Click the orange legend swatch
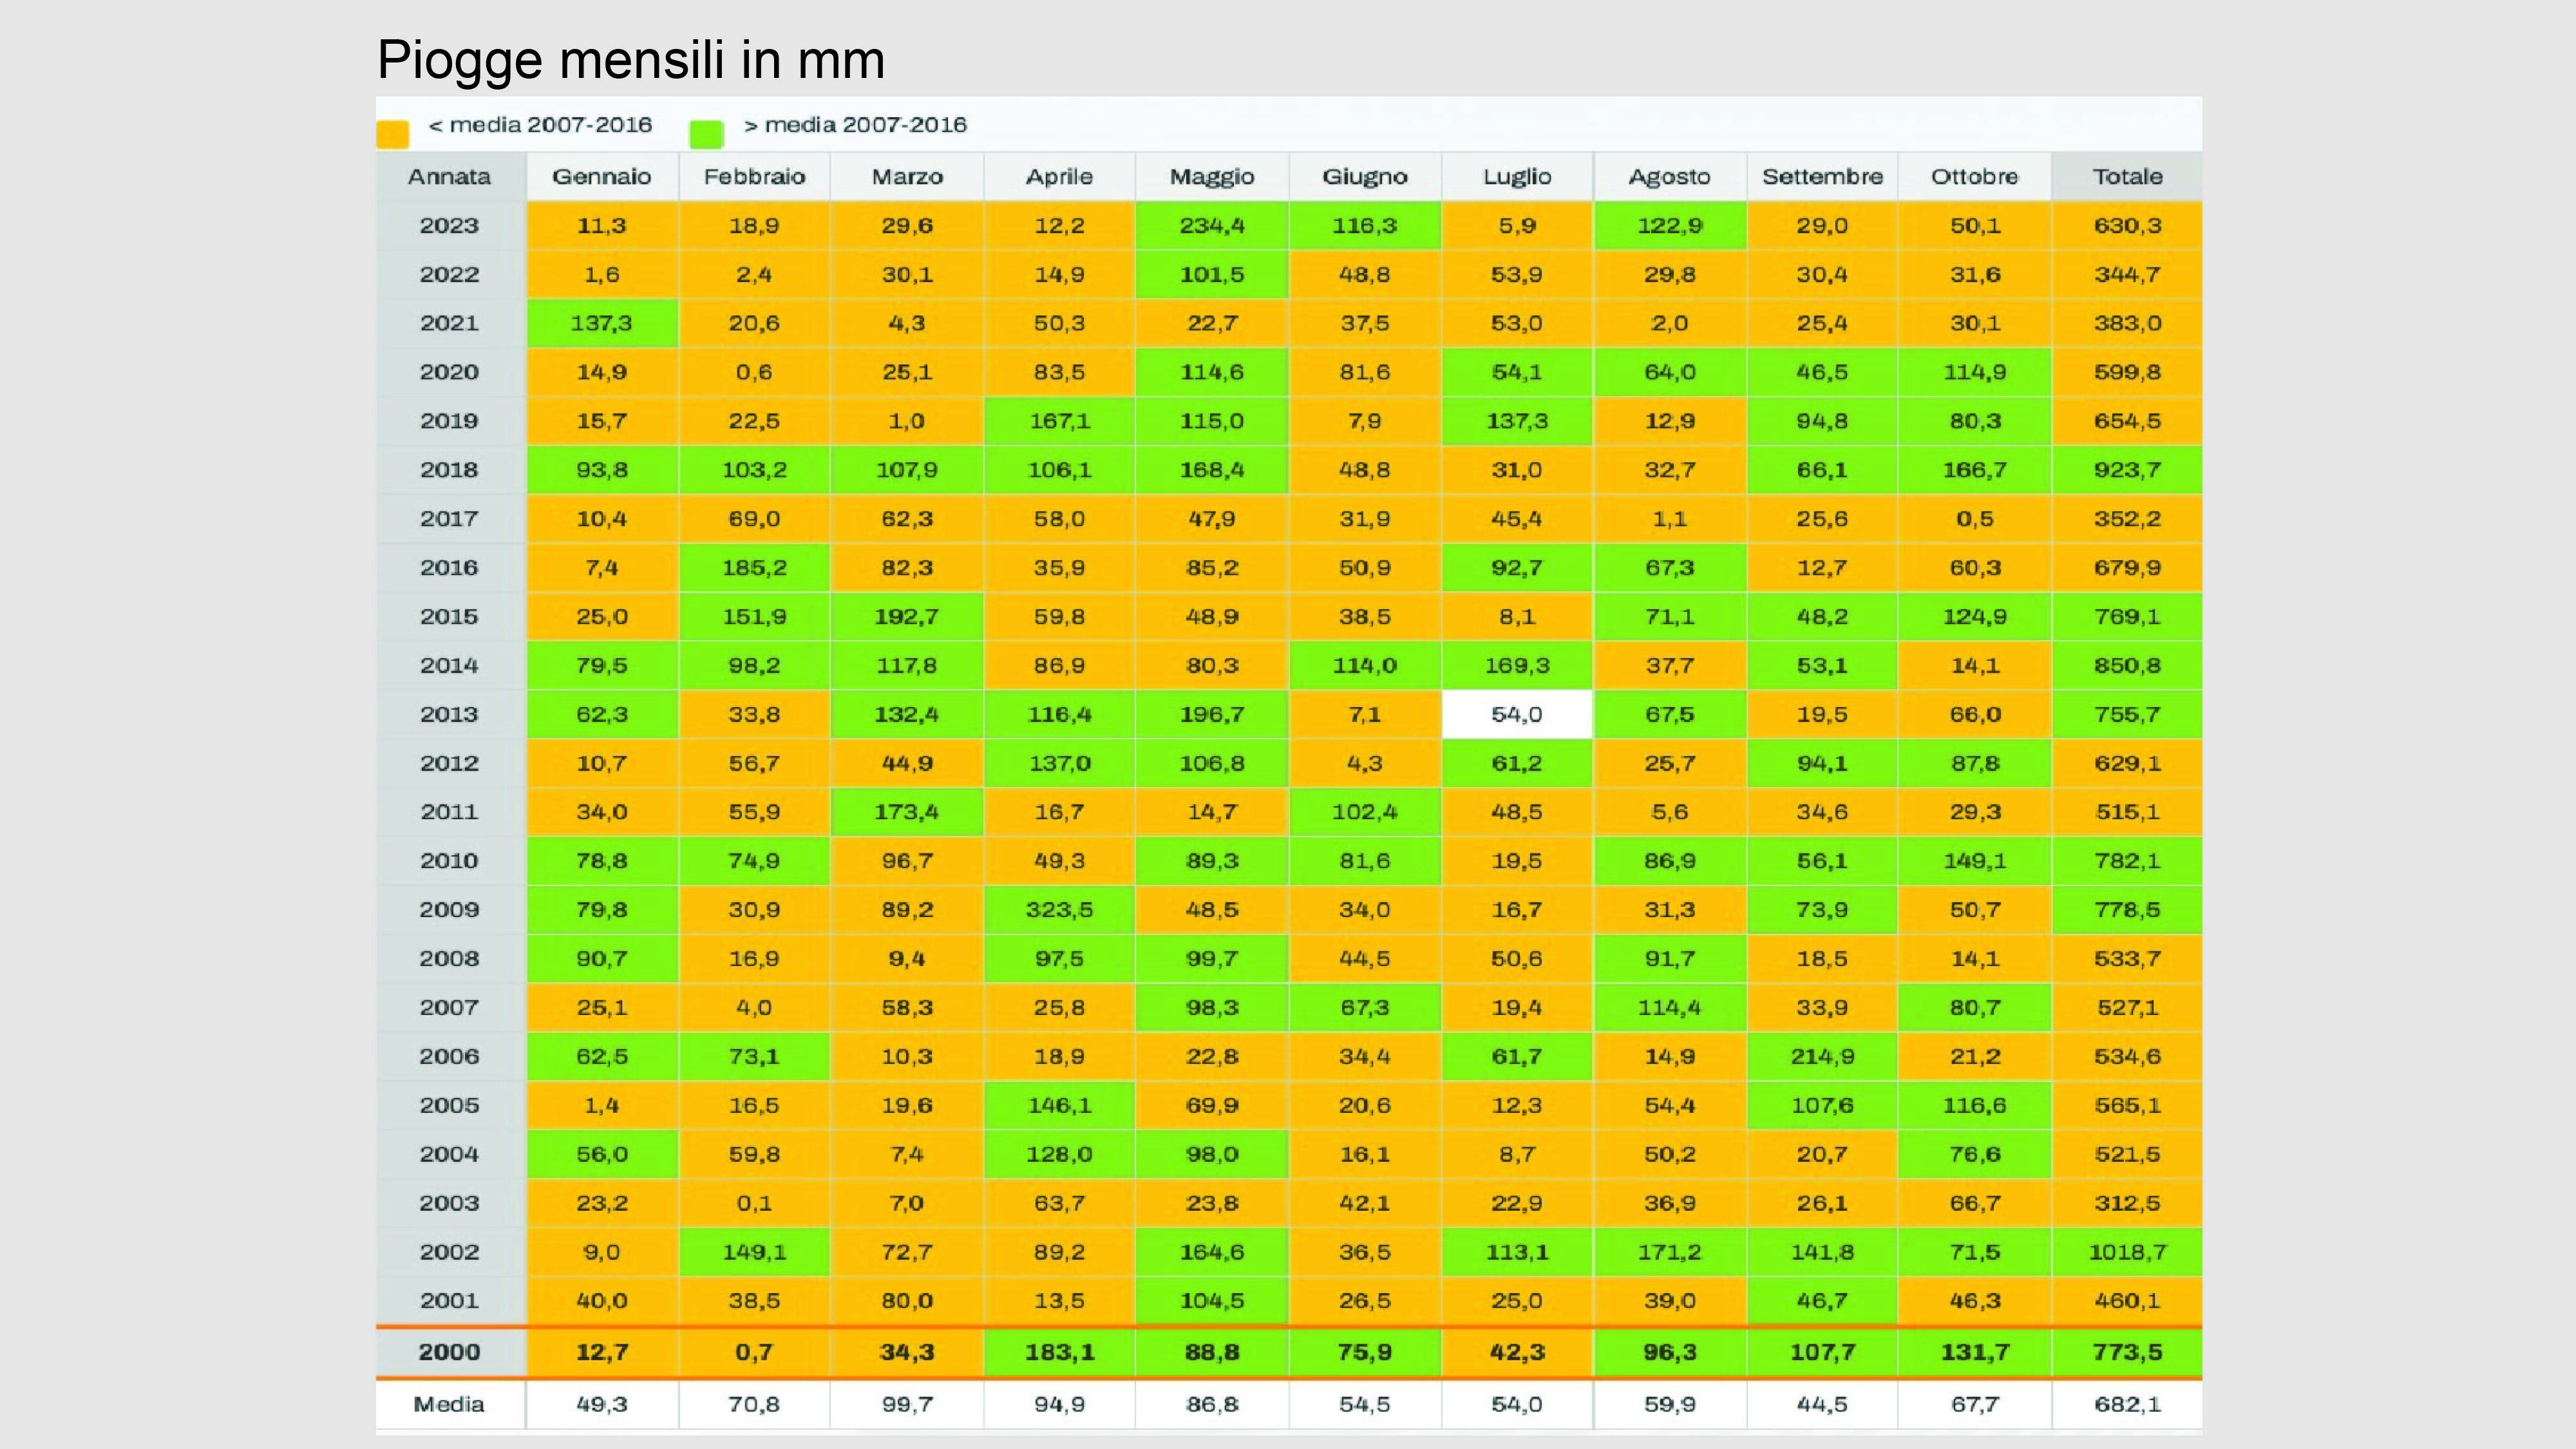Image resolution: width=2576 pixels, height=1449 pixels. [x=393, y=134]
